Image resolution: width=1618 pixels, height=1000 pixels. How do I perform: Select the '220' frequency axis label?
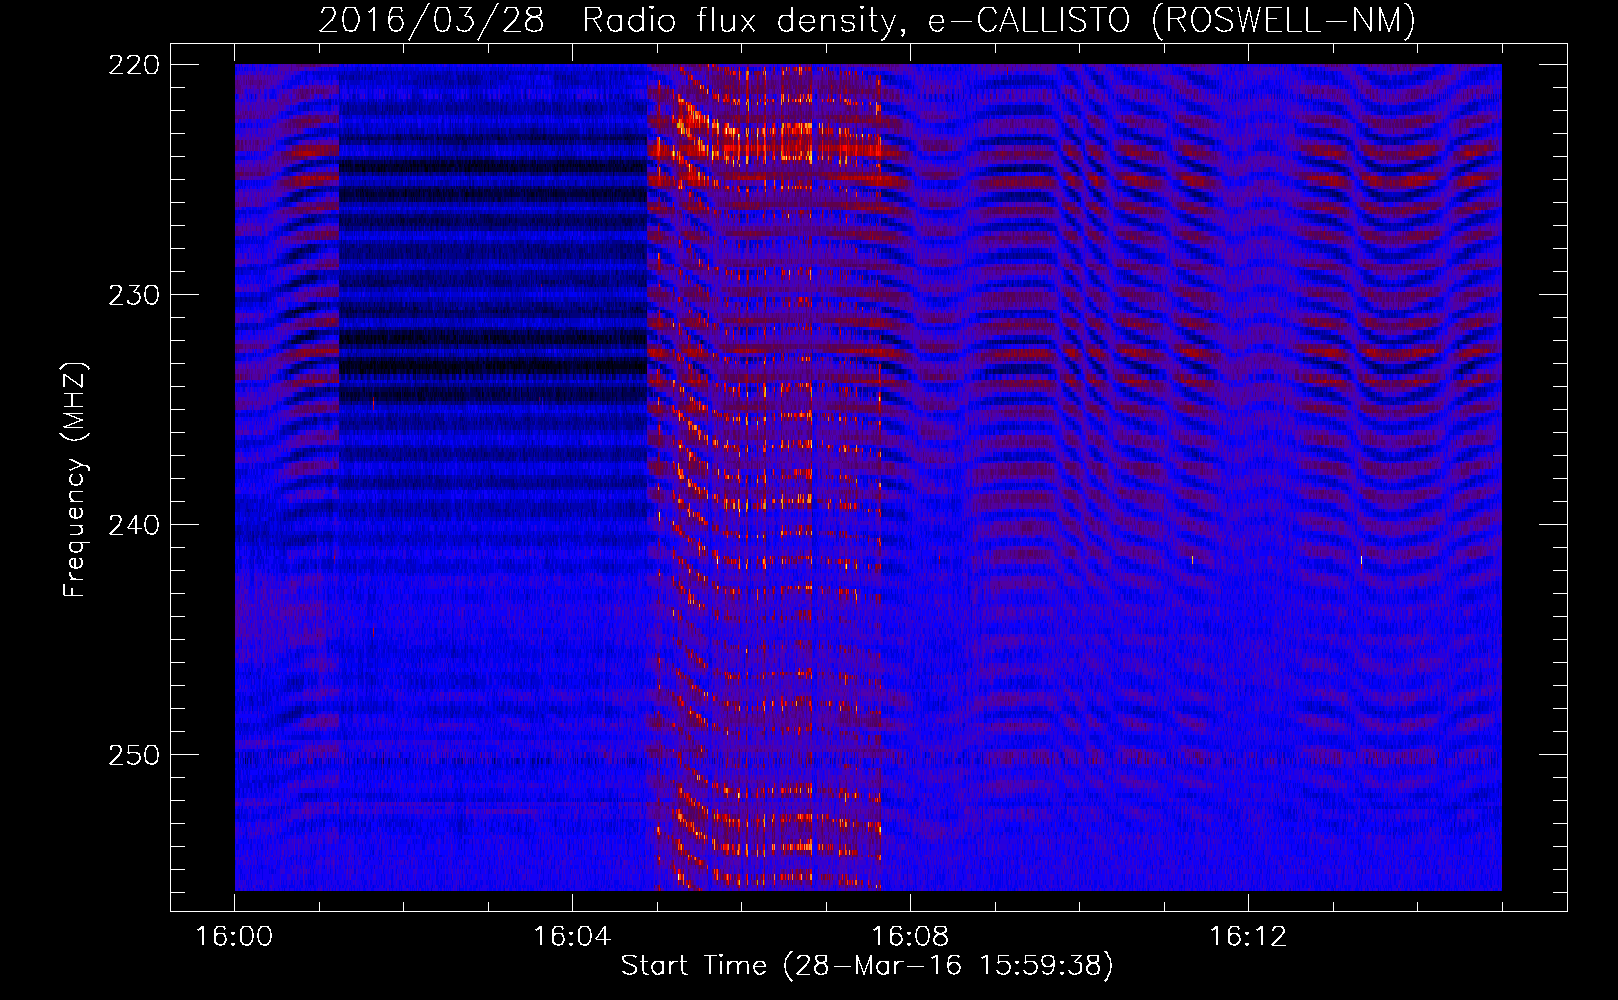[x=133, y=65]
